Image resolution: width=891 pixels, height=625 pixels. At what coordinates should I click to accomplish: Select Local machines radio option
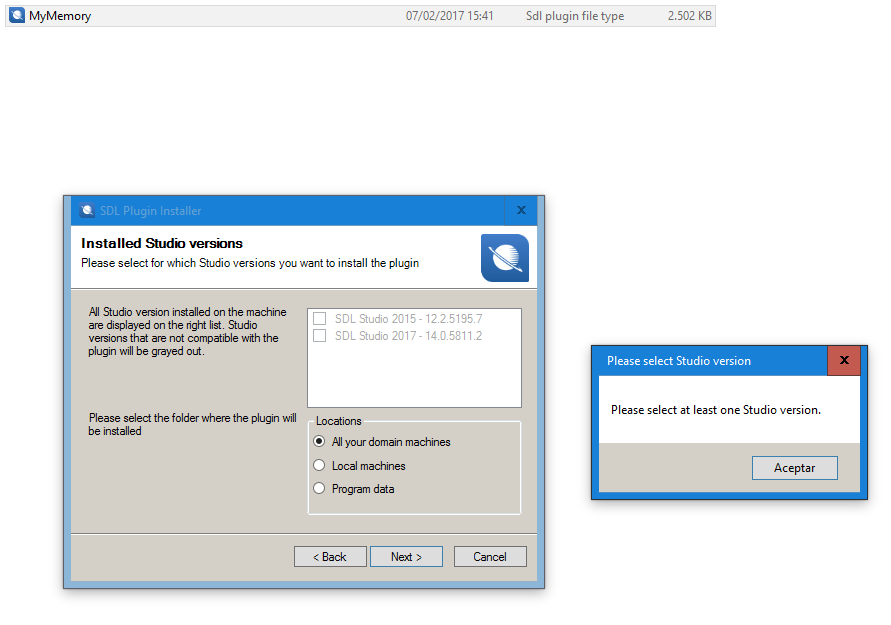pyautogui.click(x=319, y=465)
